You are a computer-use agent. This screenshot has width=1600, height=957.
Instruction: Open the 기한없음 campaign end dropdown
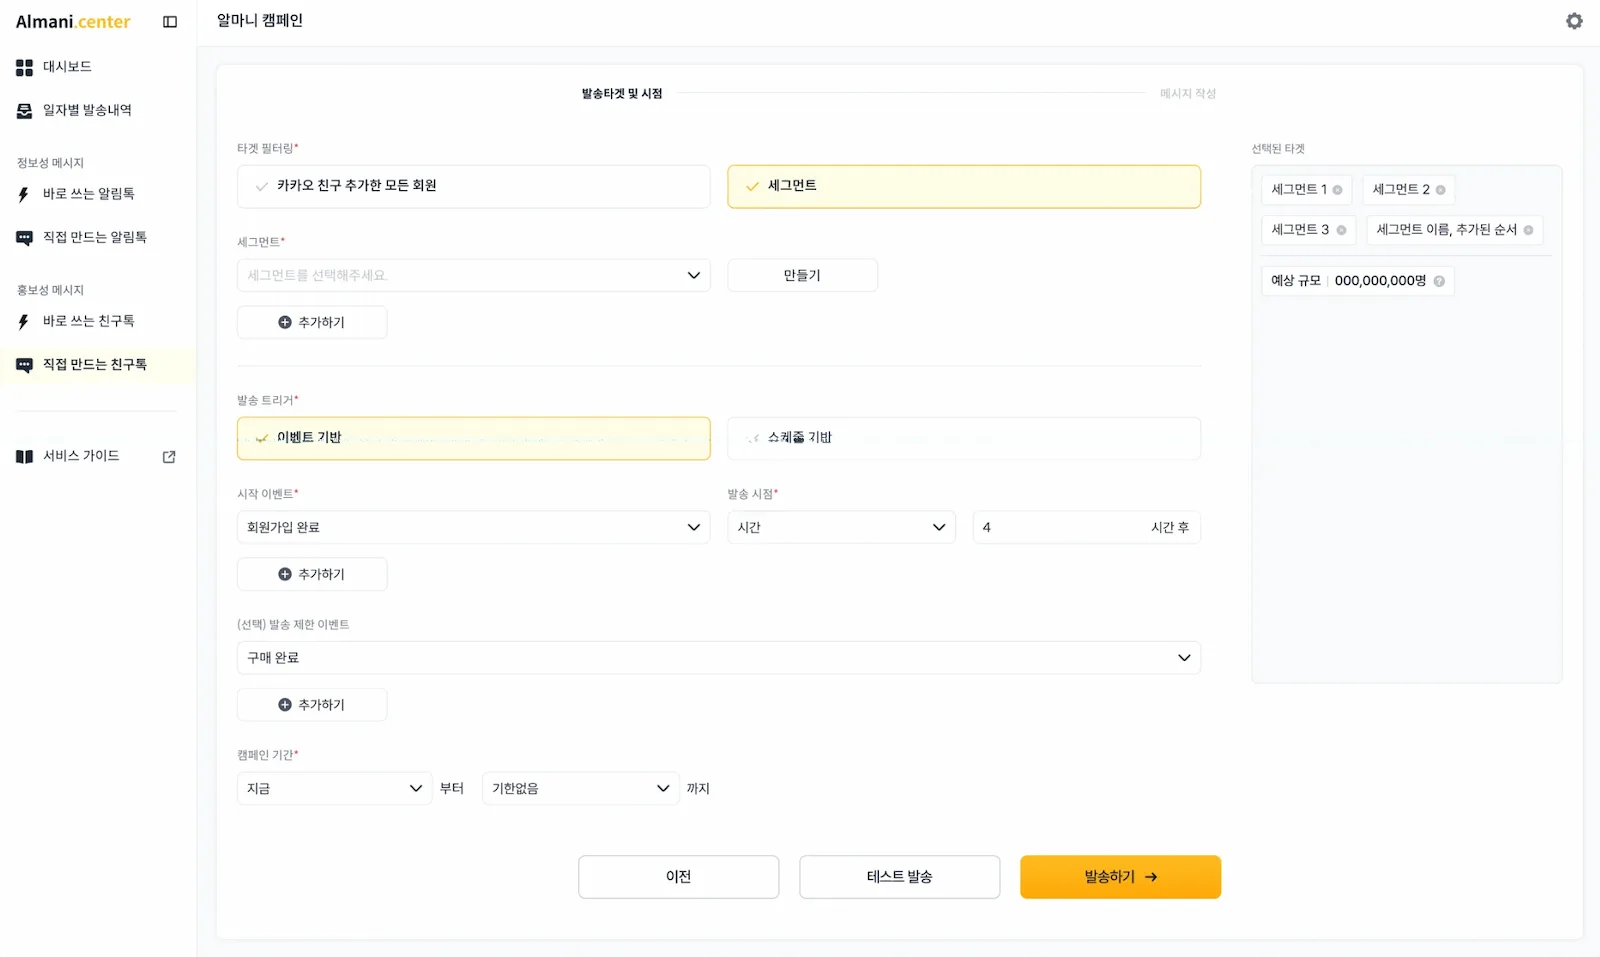tap(580, 788)
